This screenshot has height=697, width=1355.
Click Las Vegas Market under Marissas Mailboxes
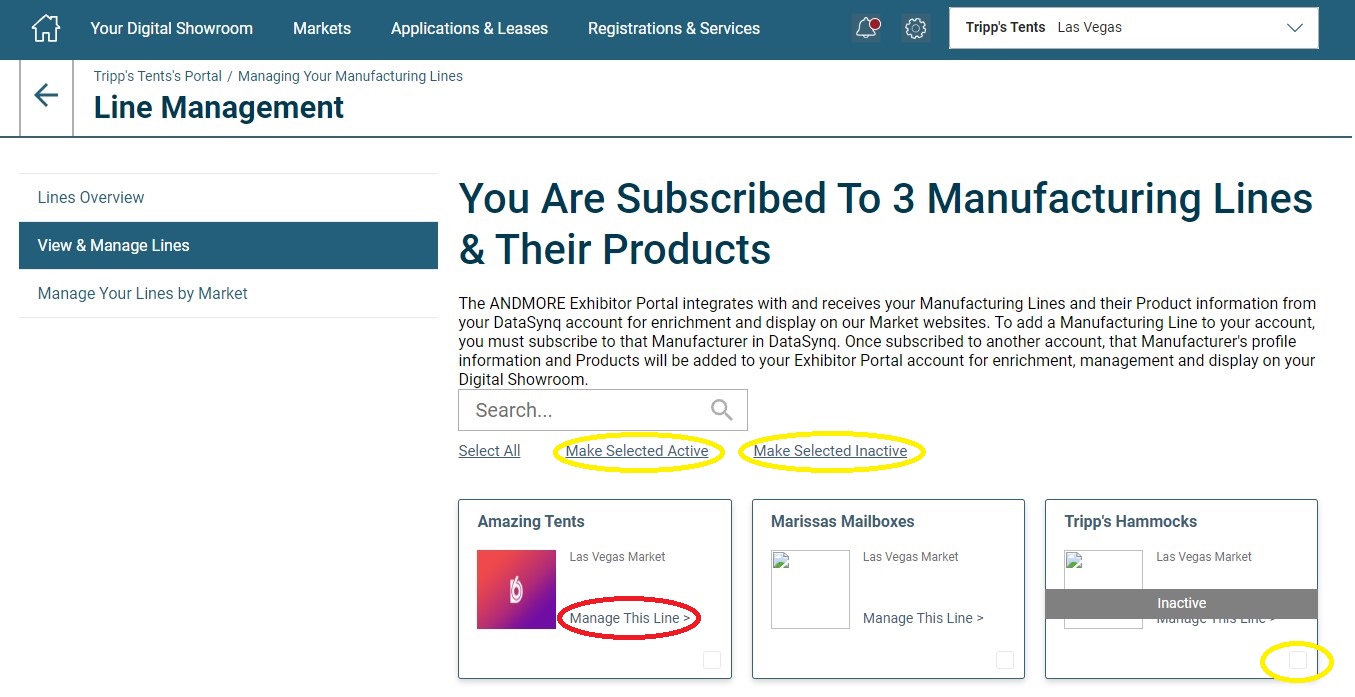click(x=910, y=557)
